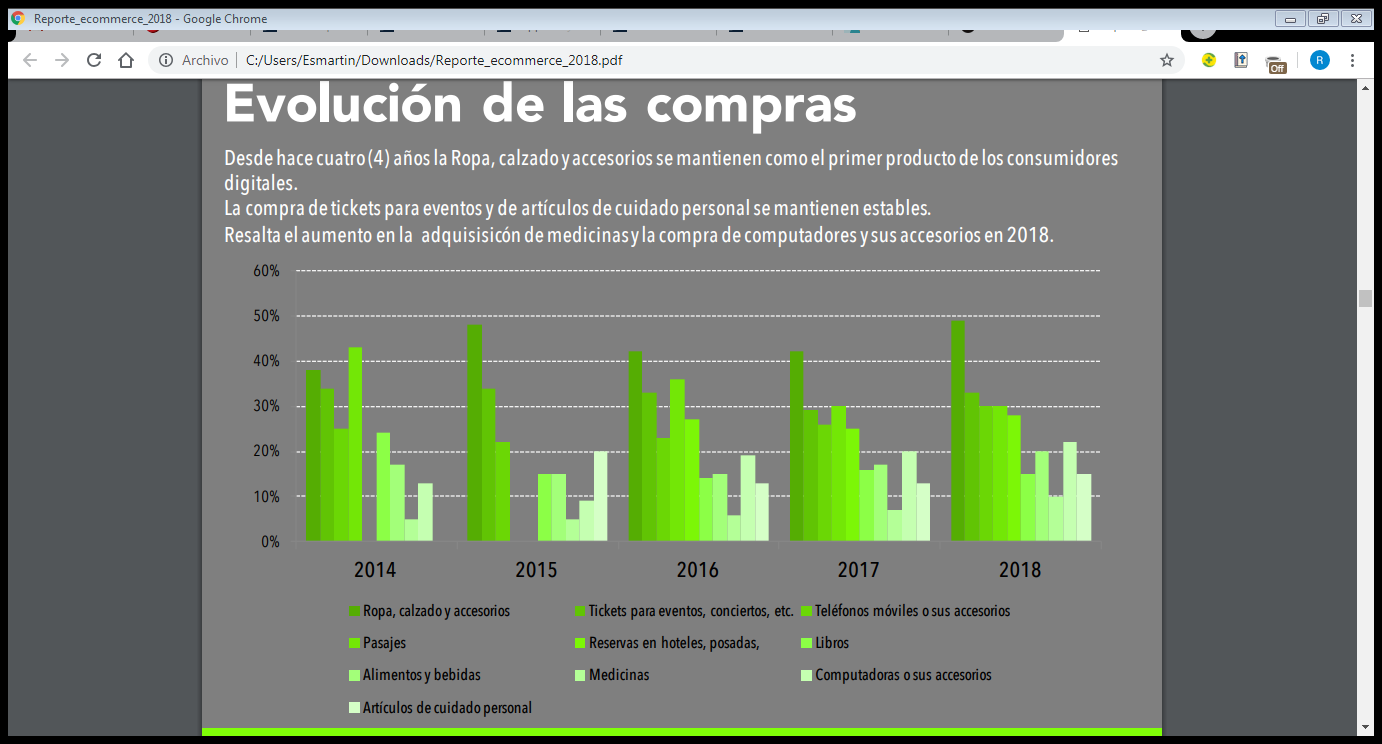Reload the PDF page
Screen dimensions: 1382x744
(94, 60)
